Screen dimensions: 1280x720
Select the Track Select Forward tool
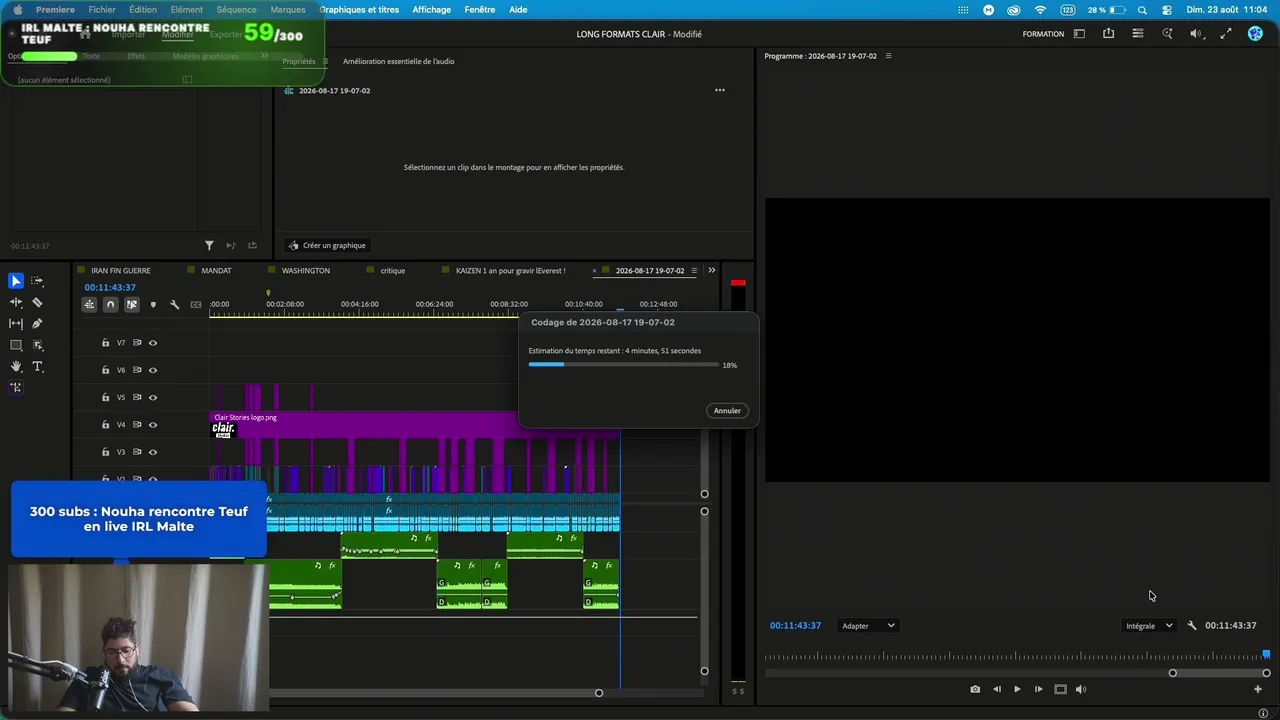(37, 281)
